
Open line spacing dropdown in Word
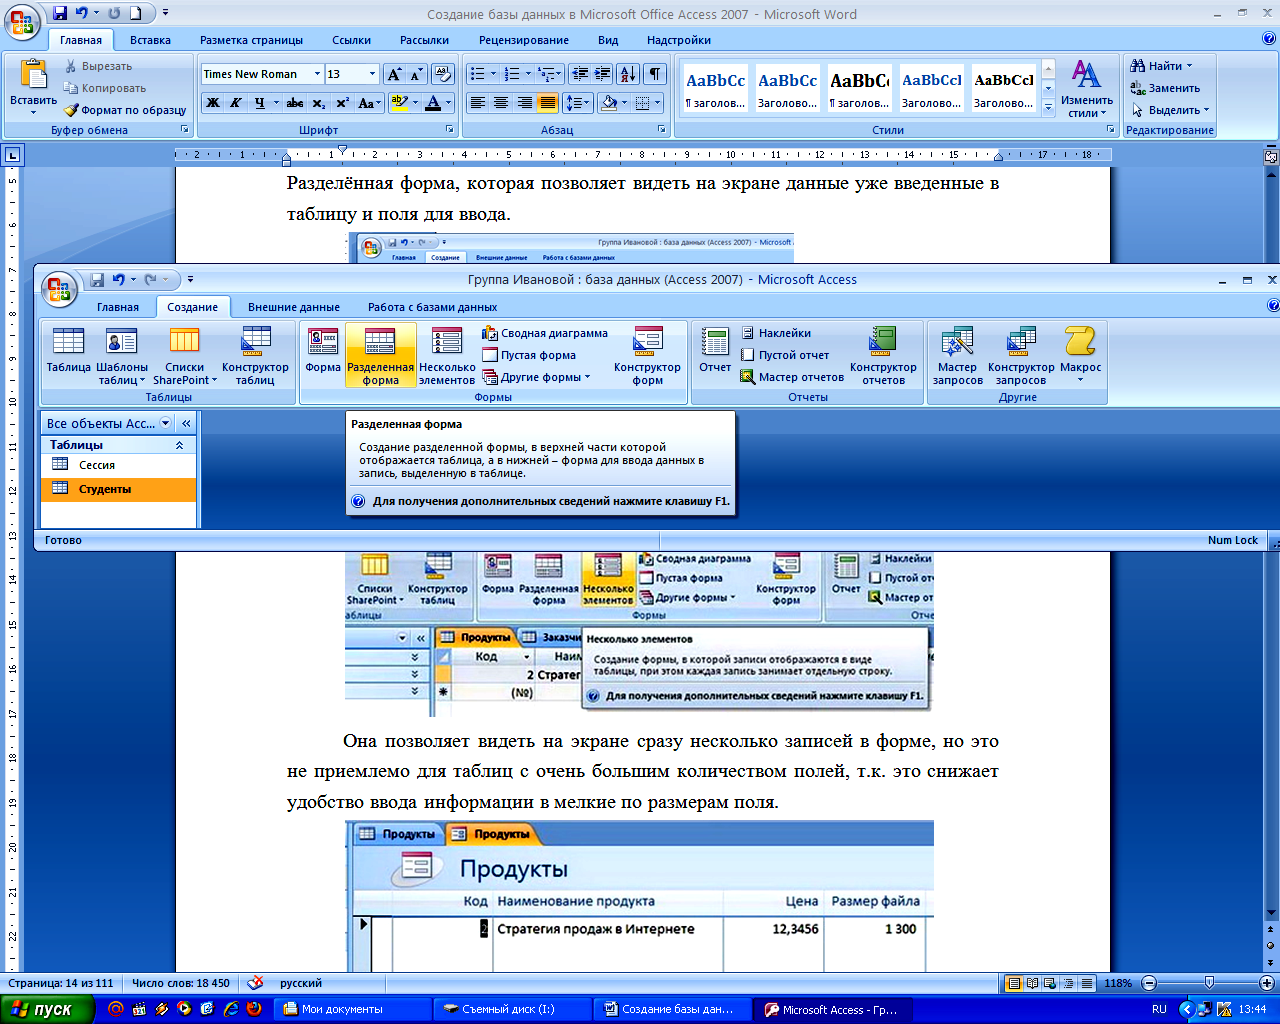tap(577, 102)
